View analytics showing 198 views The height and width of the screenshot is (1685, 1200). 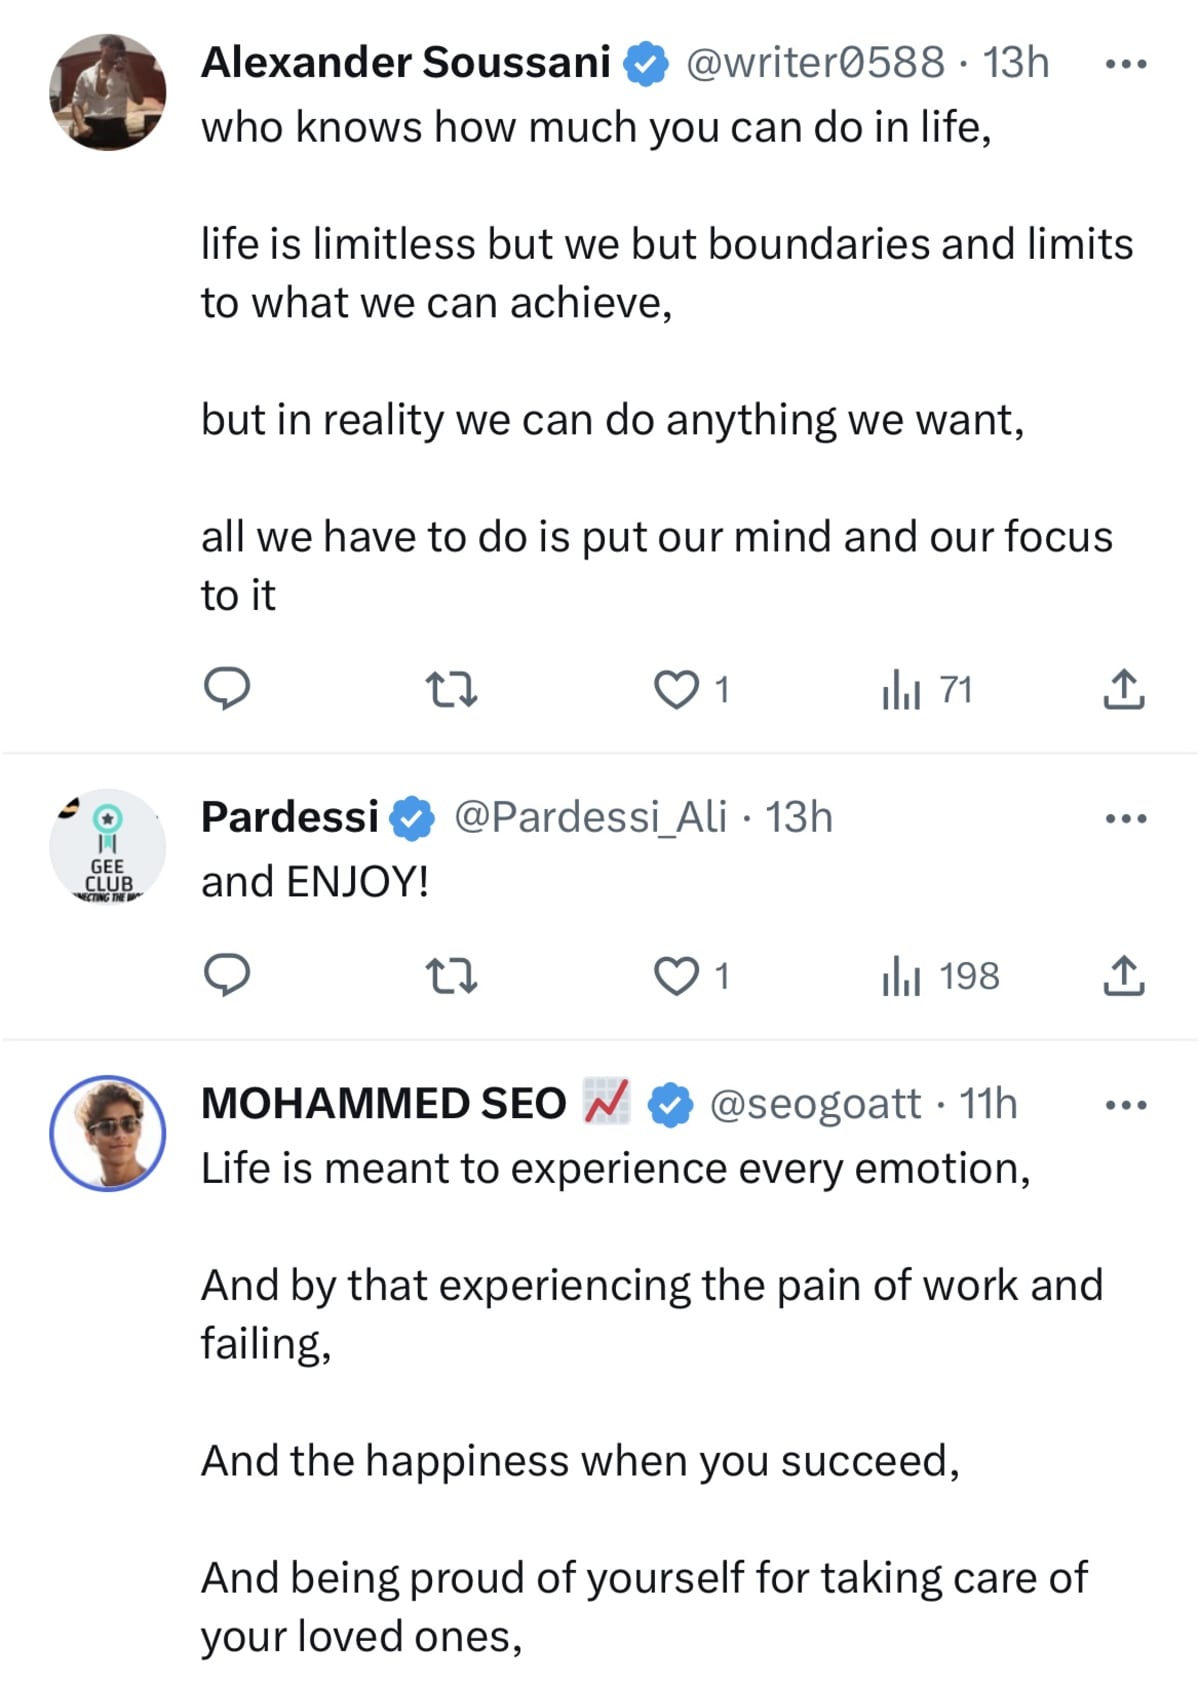[940, 975]
